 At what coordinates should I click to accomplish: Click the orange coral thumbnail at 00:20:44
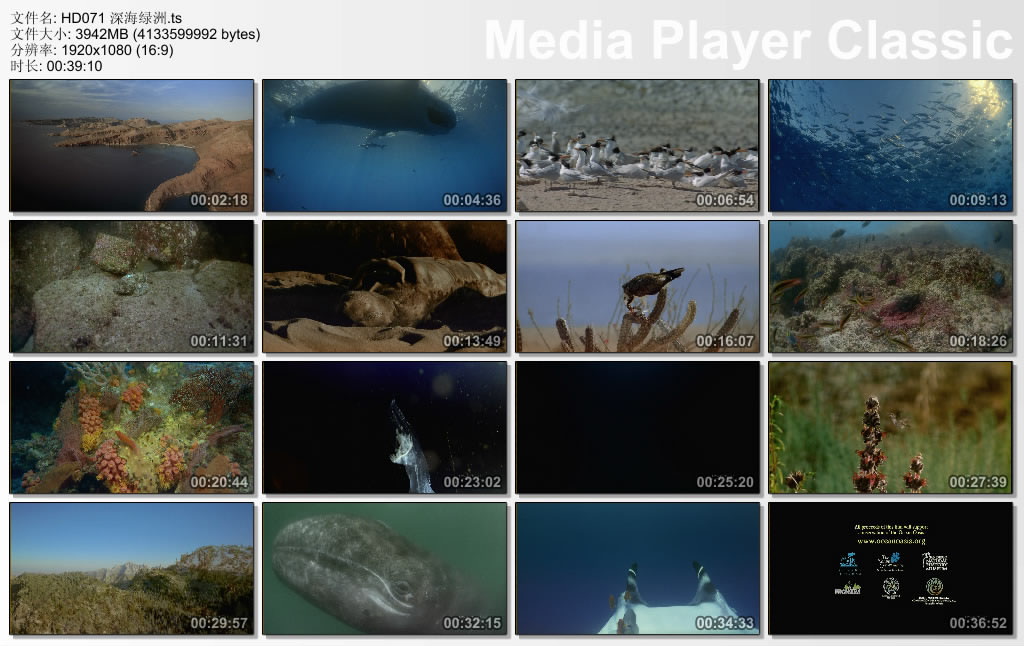pyautogui.click(x=131, y=428)
